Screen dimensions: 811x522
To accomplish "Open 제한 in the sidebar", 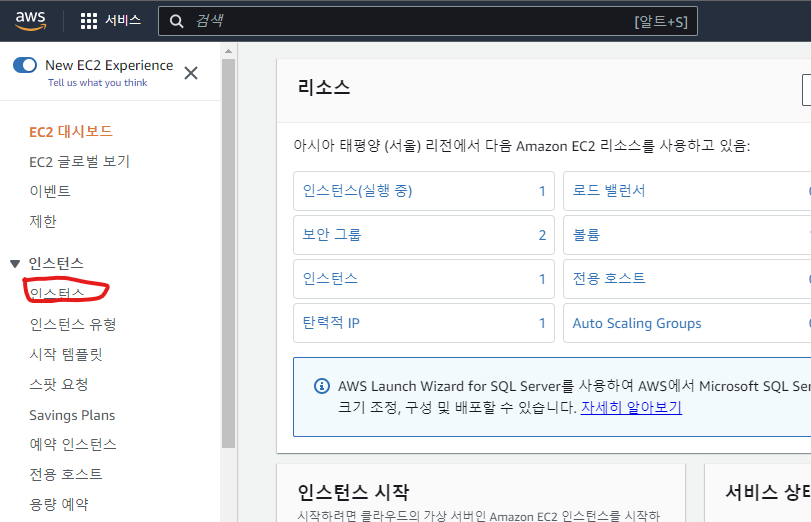I will tap(42, 221).
